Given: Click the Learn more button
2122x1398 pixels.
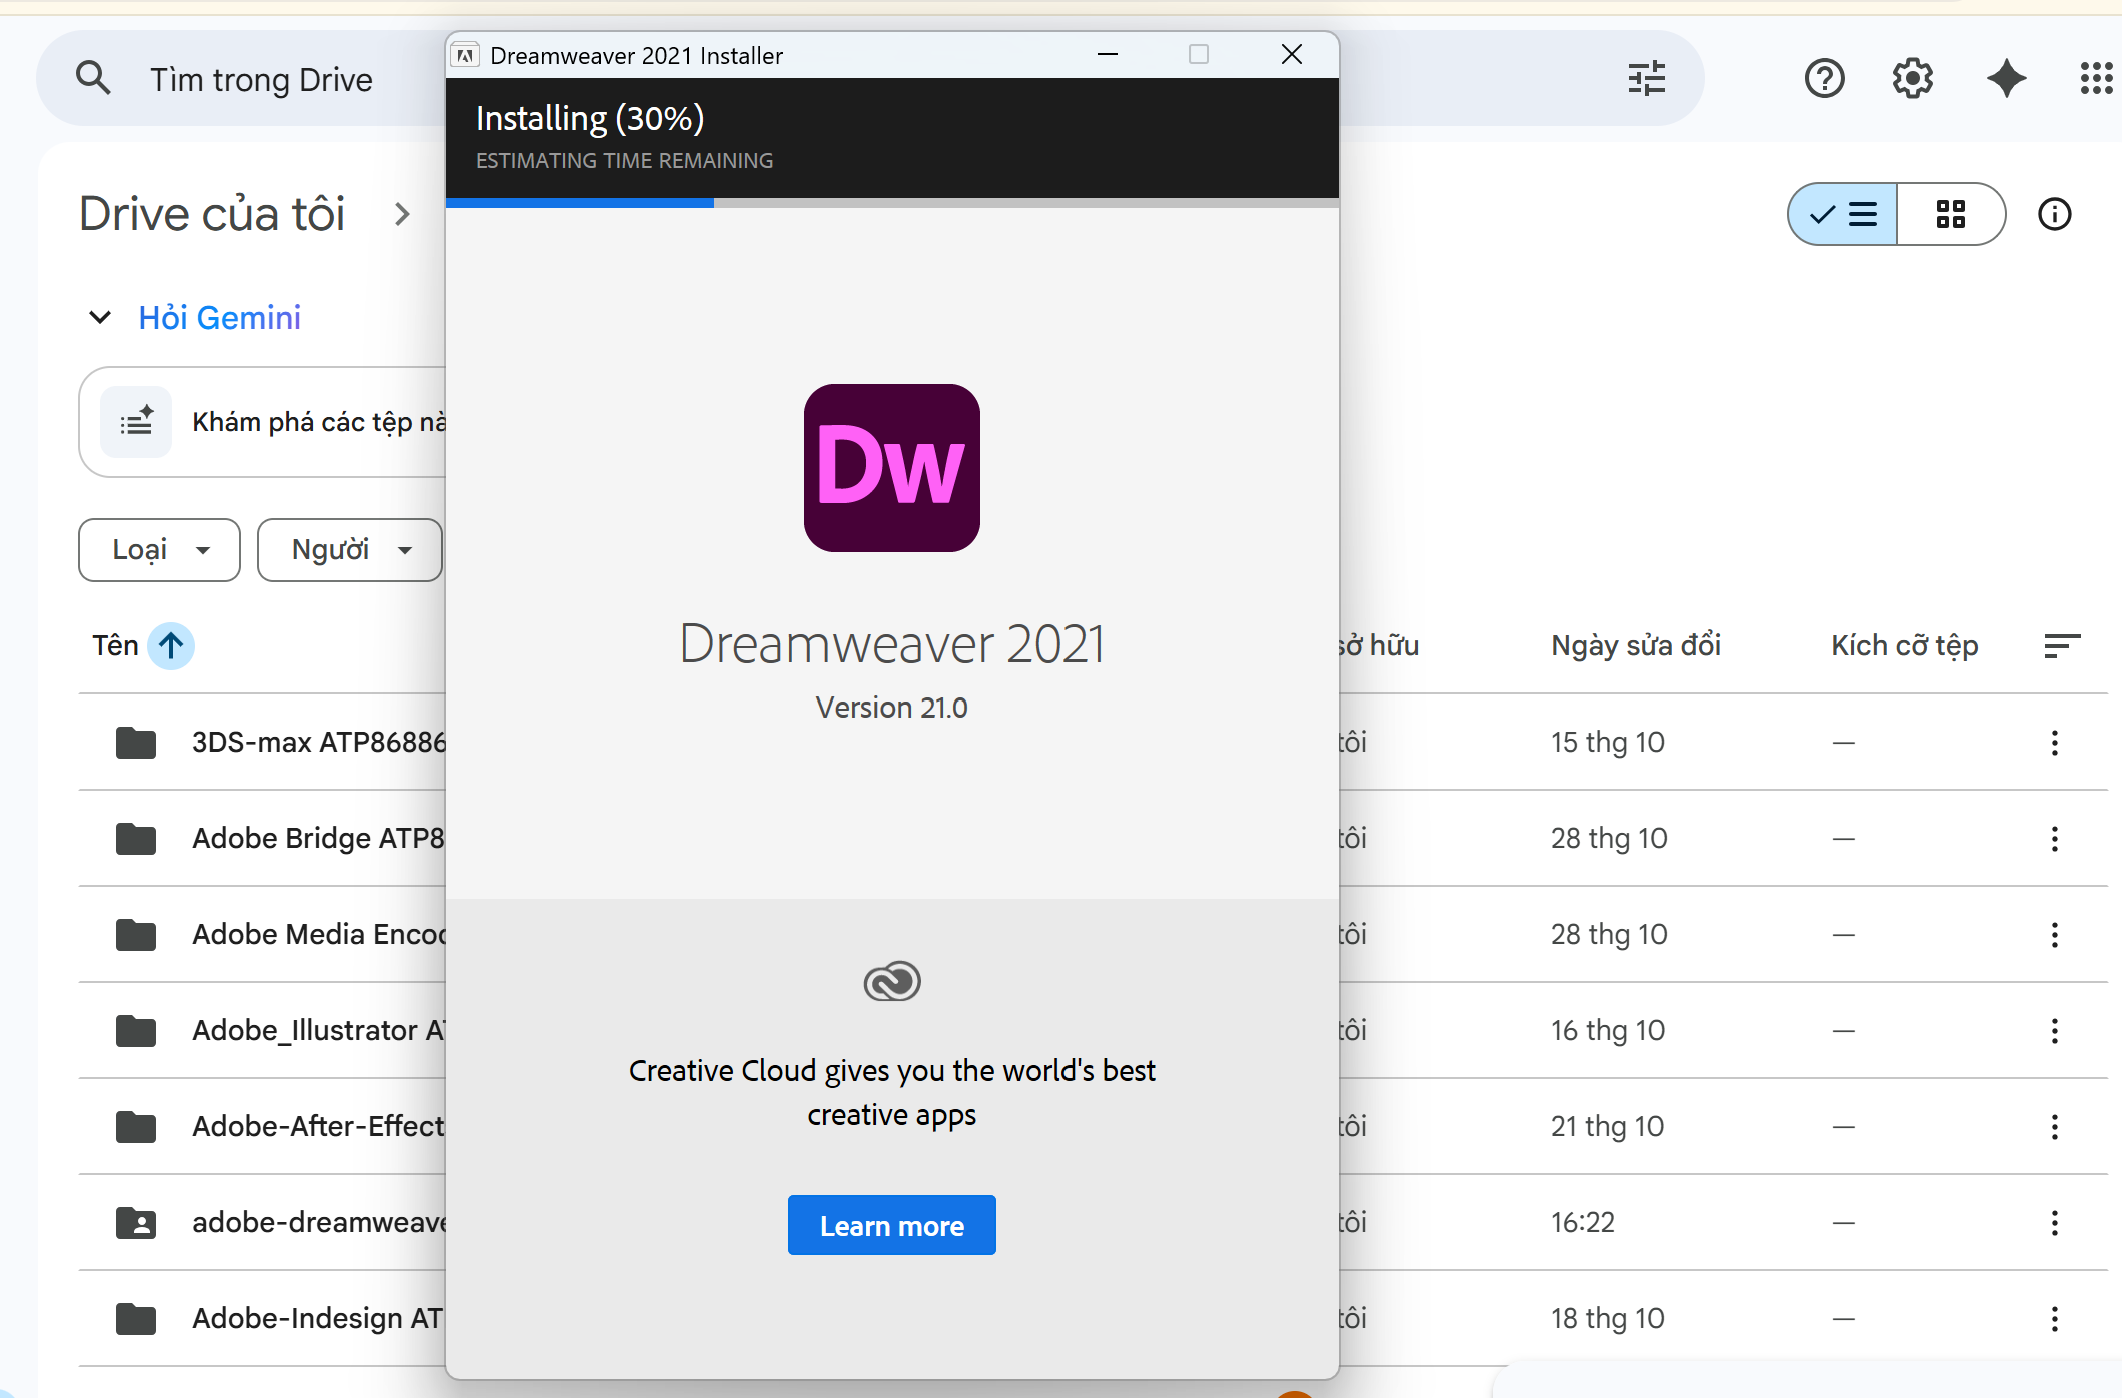Looking at the screenshot, I should point(891,1225).
